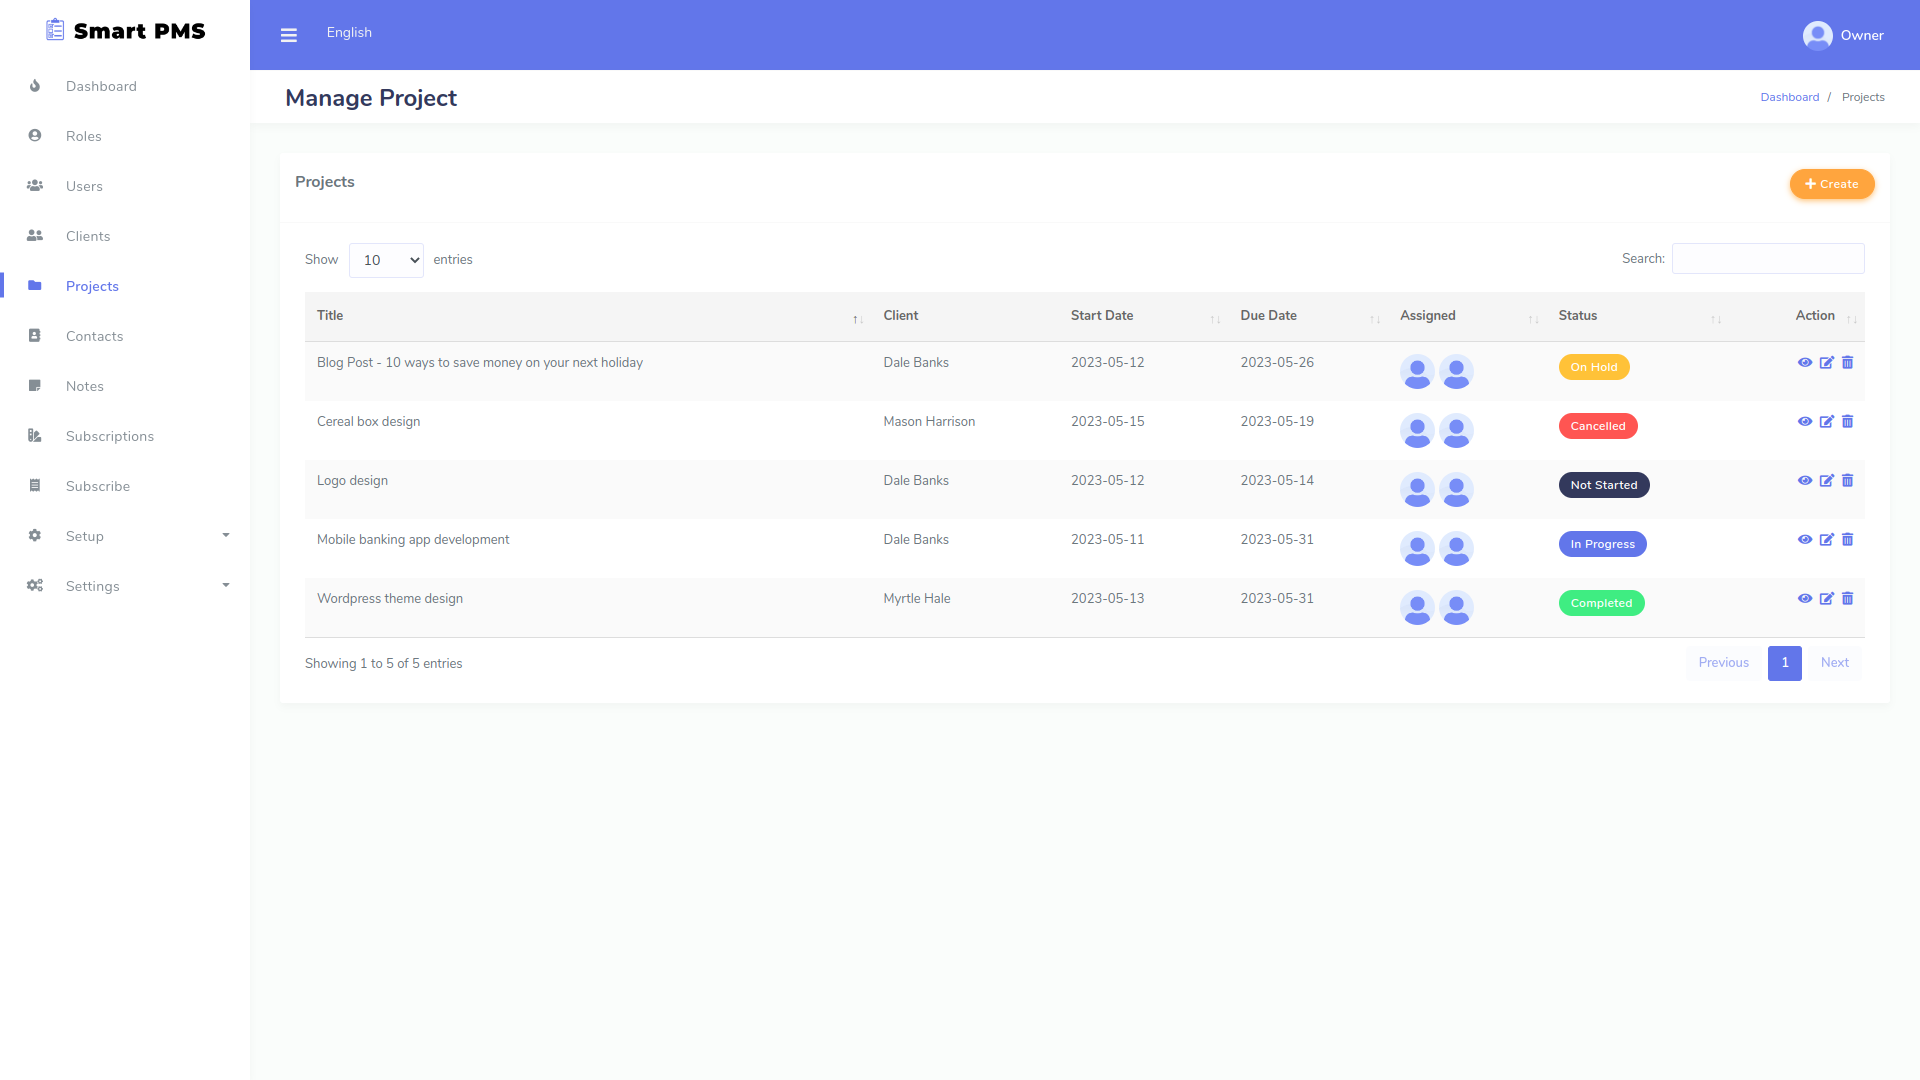Delete the Logo design project
This screenshot has width=1920, height=1080.
(x=1848, y=481)
